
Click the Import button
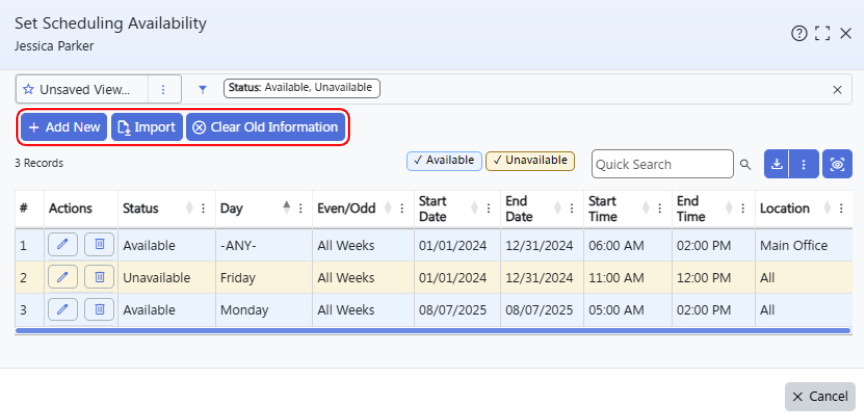pos(147,127)
